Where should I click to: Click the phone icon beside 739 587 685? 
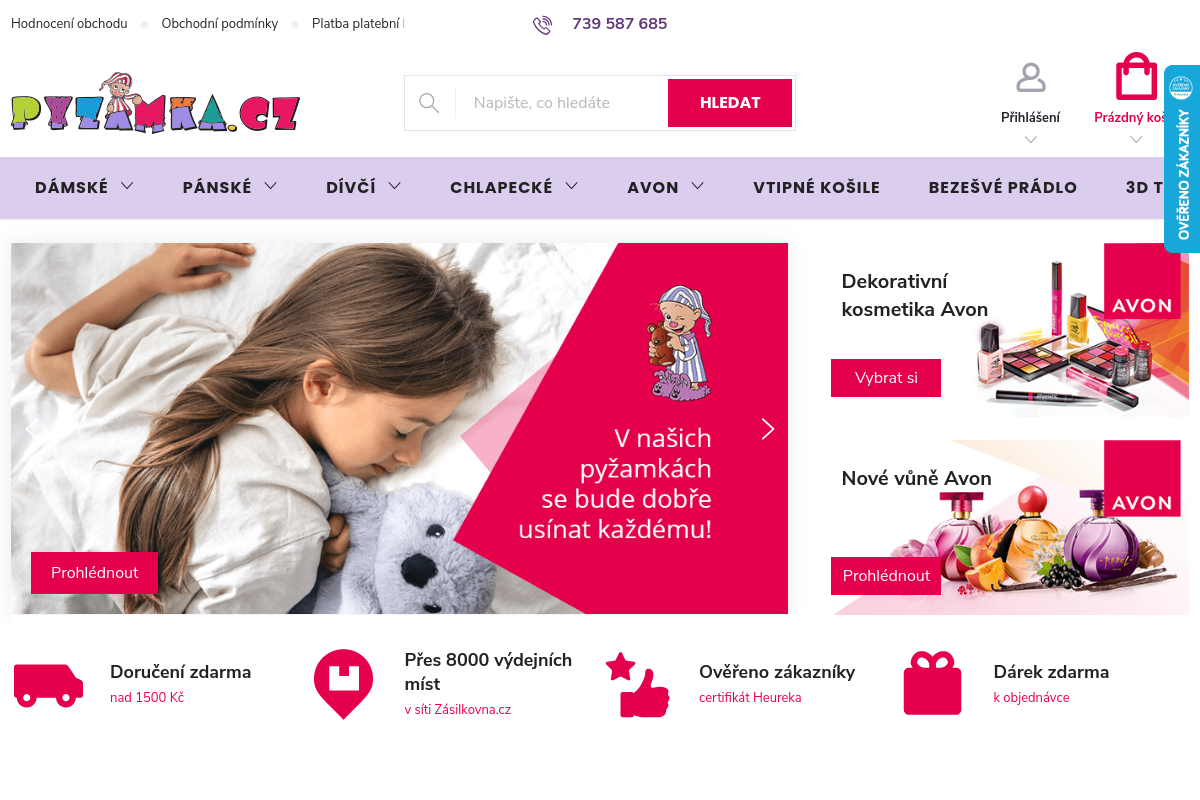point(542,25)
